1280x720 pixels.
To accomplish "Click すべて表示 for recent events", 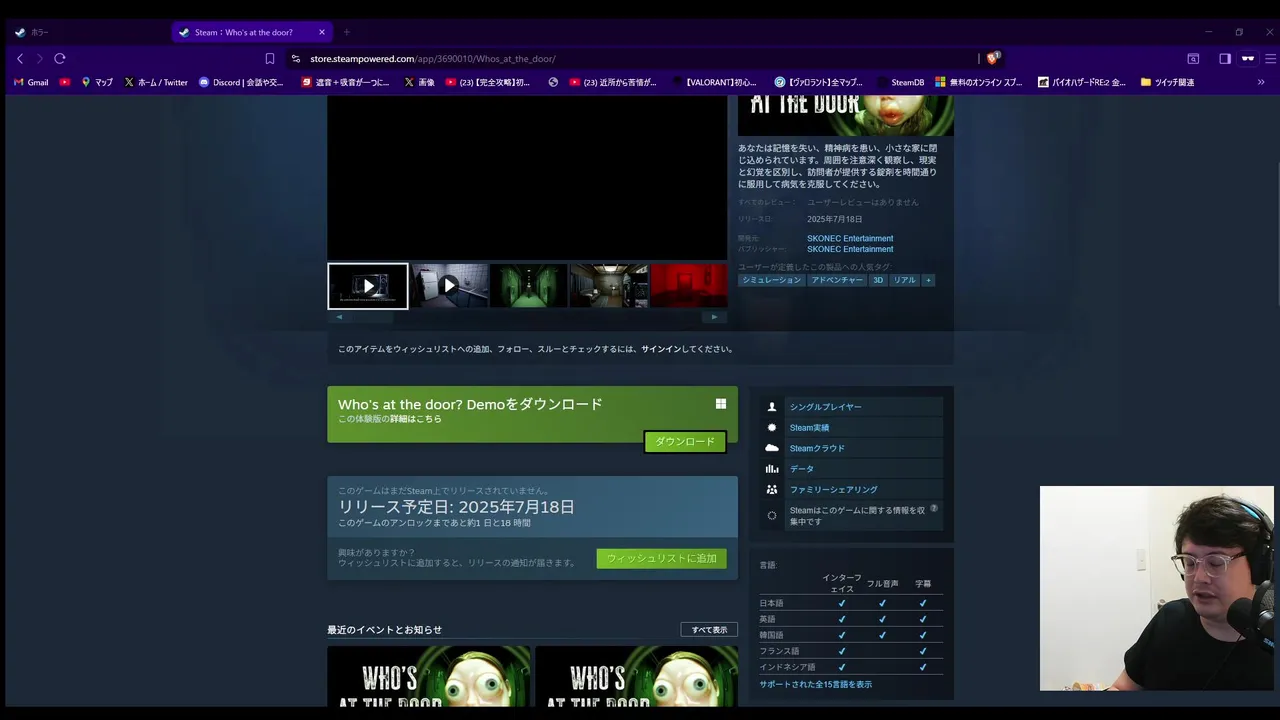I will (x=709, y=630).
